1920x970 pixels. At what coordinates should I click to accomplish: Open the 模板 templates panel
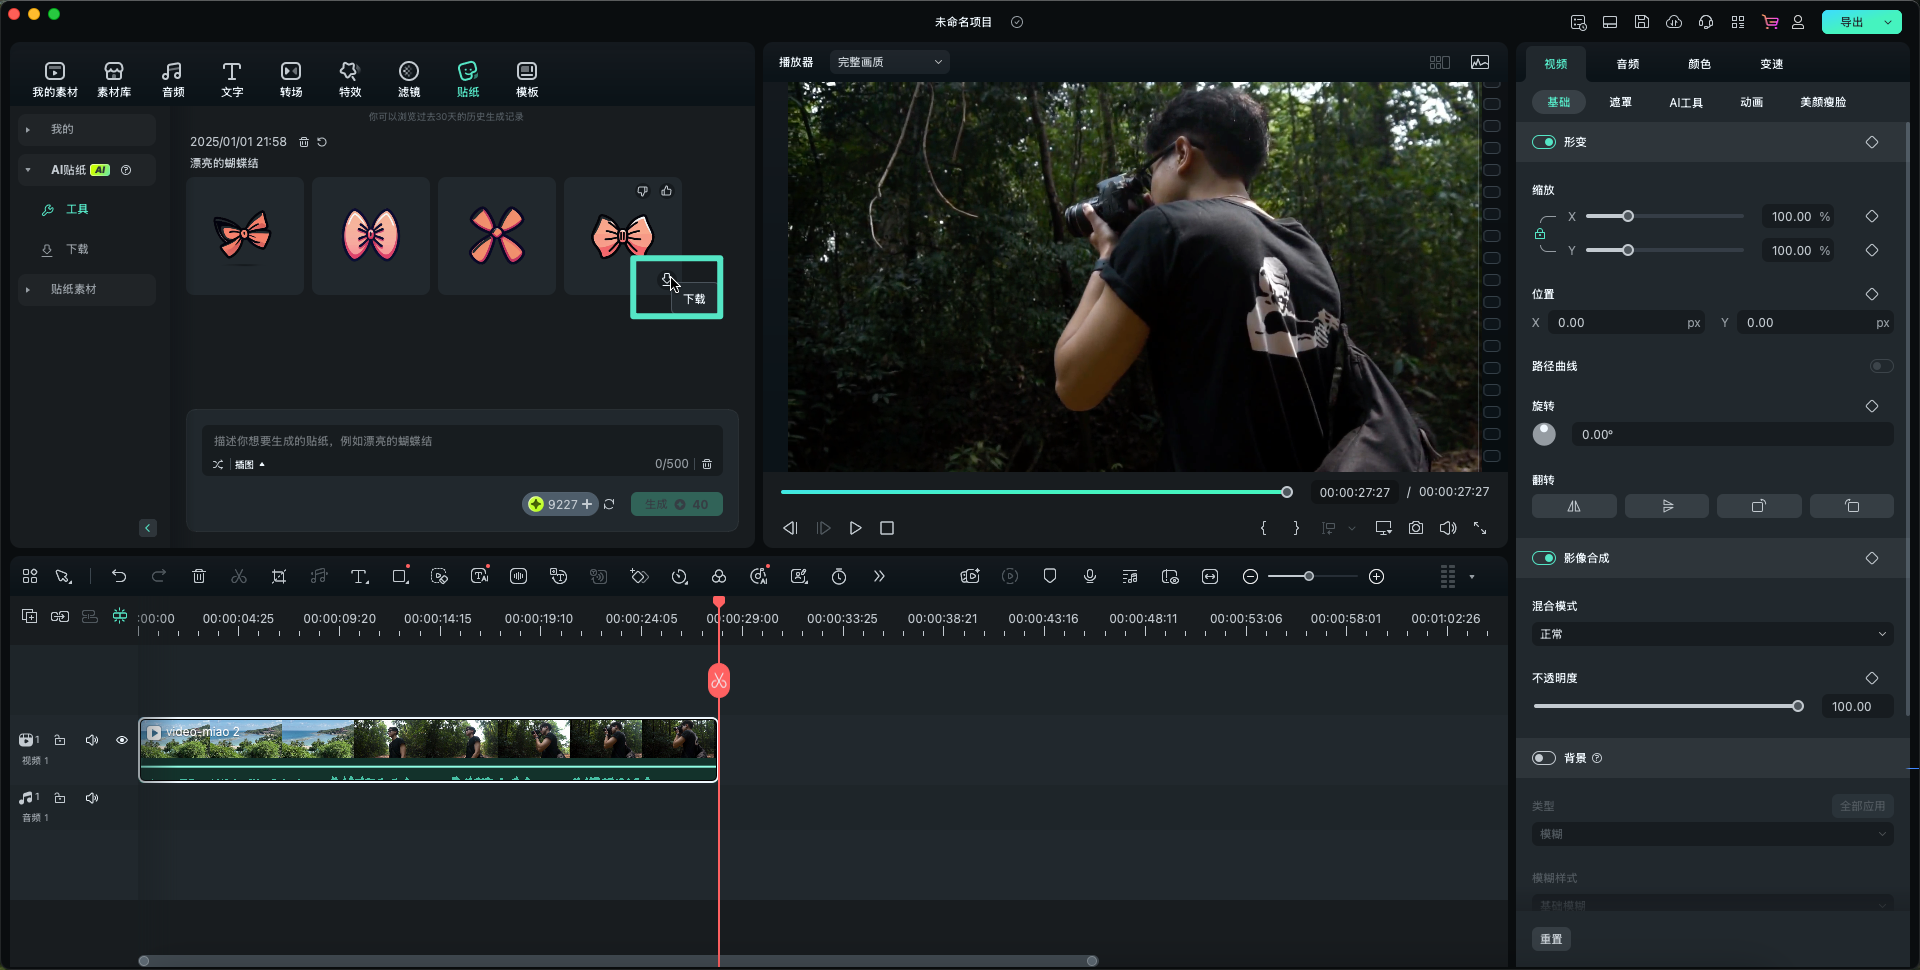[527, 79]
